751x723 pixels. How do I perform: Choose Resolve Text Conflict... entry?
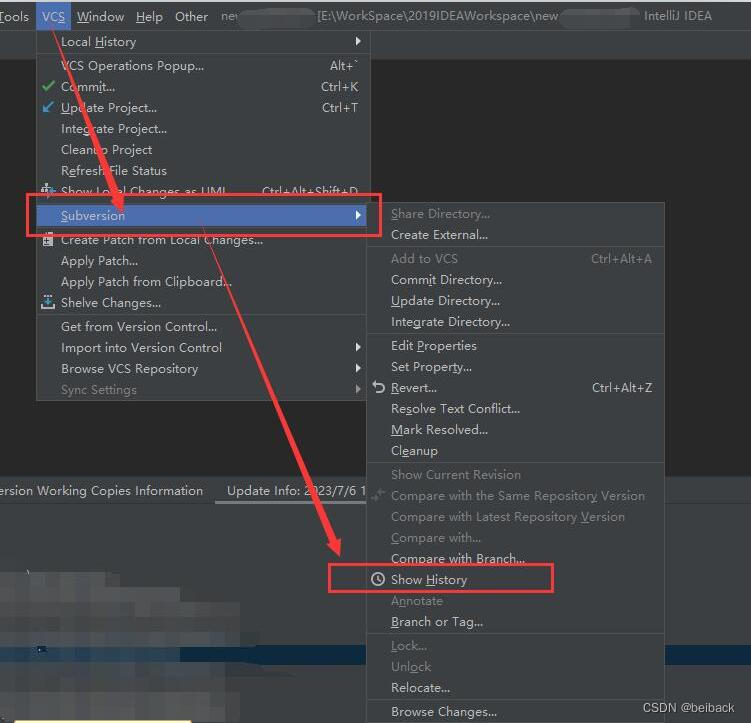[x=515, y=409]
